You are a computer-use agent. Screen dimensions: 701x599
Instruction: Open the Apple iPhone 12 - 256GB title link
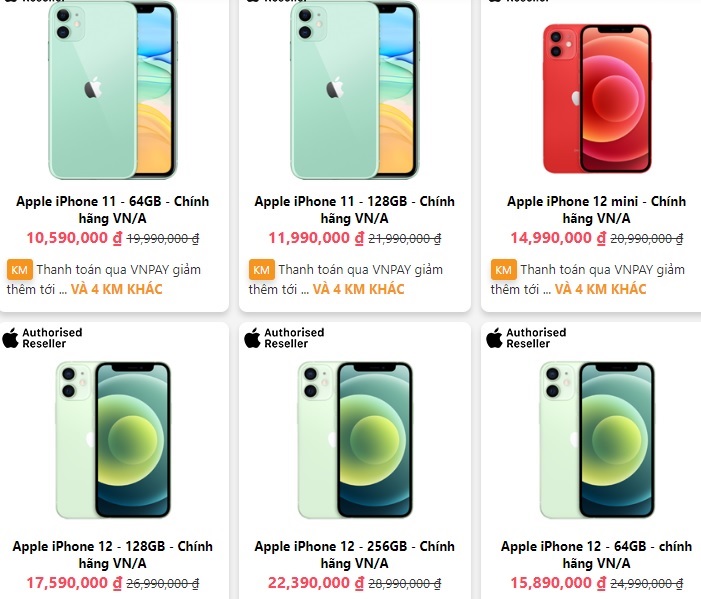tap(355, 555)
